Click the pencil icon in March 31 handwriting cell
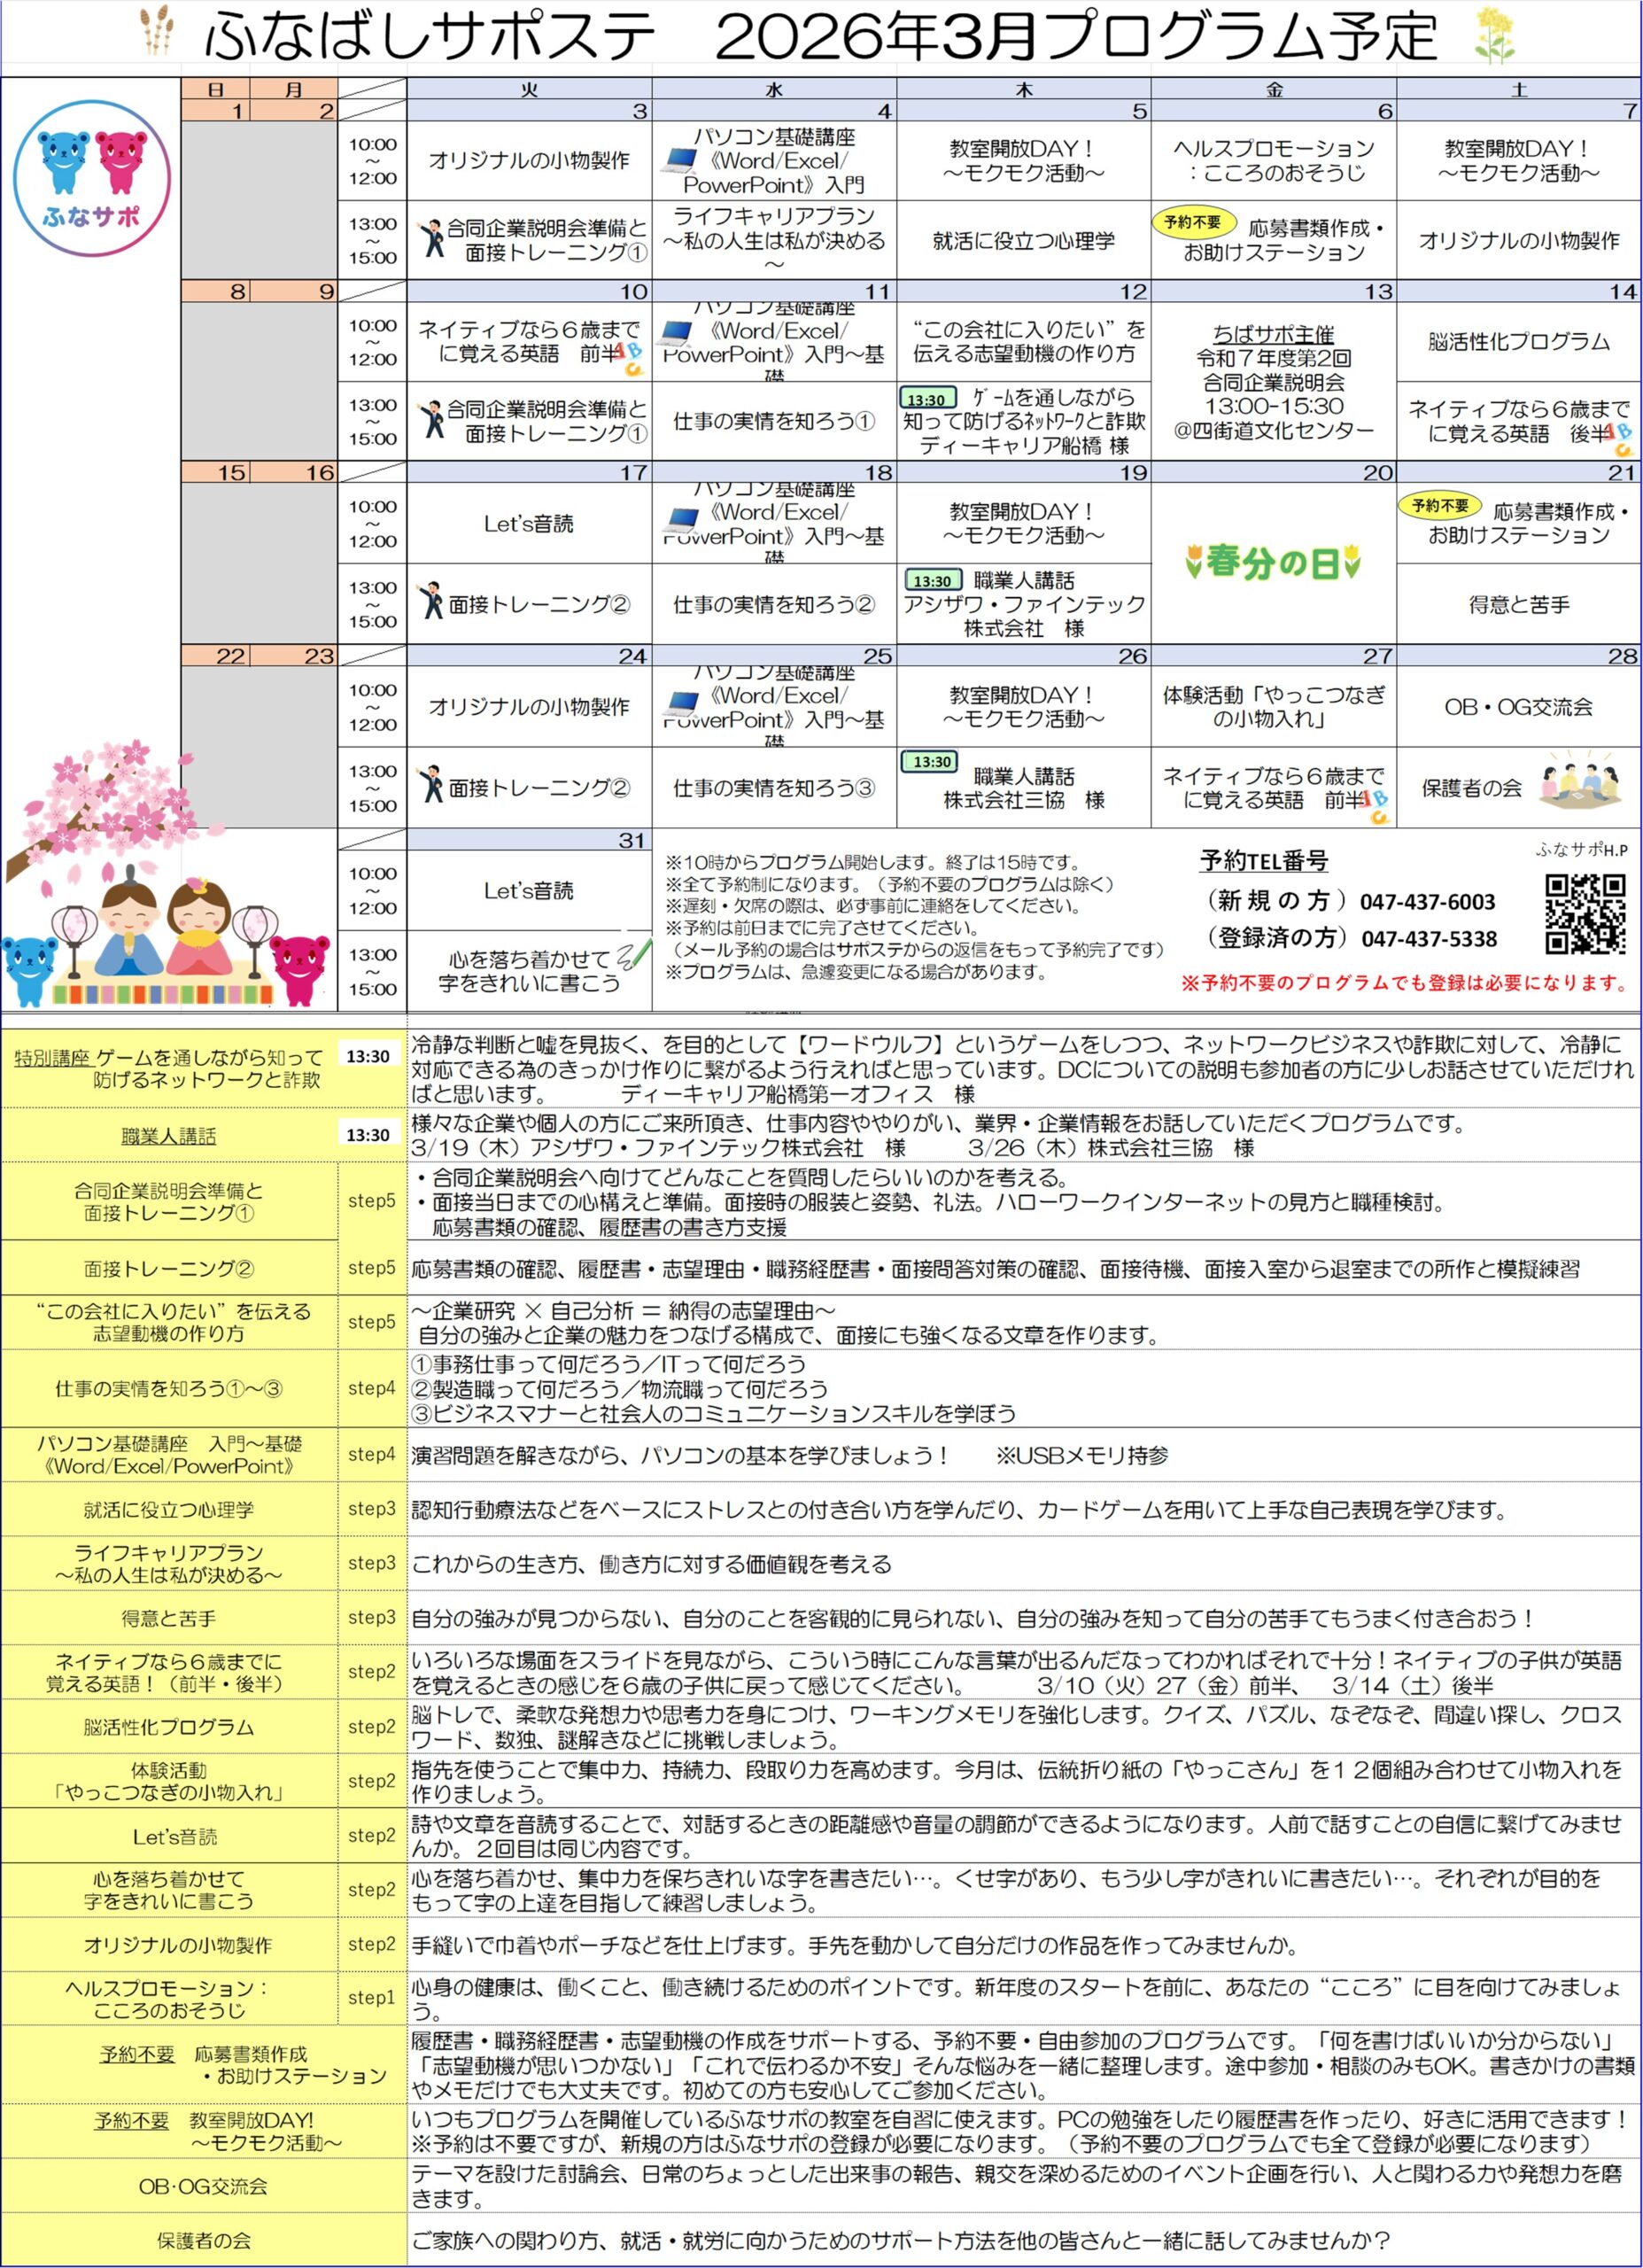 (x=633, y=953)
